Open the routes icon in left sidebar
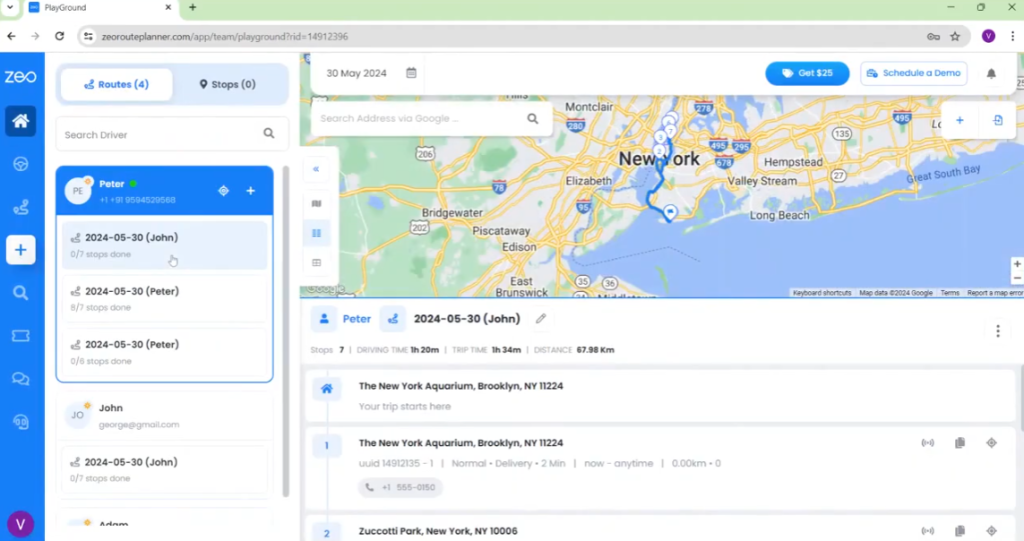 [x=20, y=207]
